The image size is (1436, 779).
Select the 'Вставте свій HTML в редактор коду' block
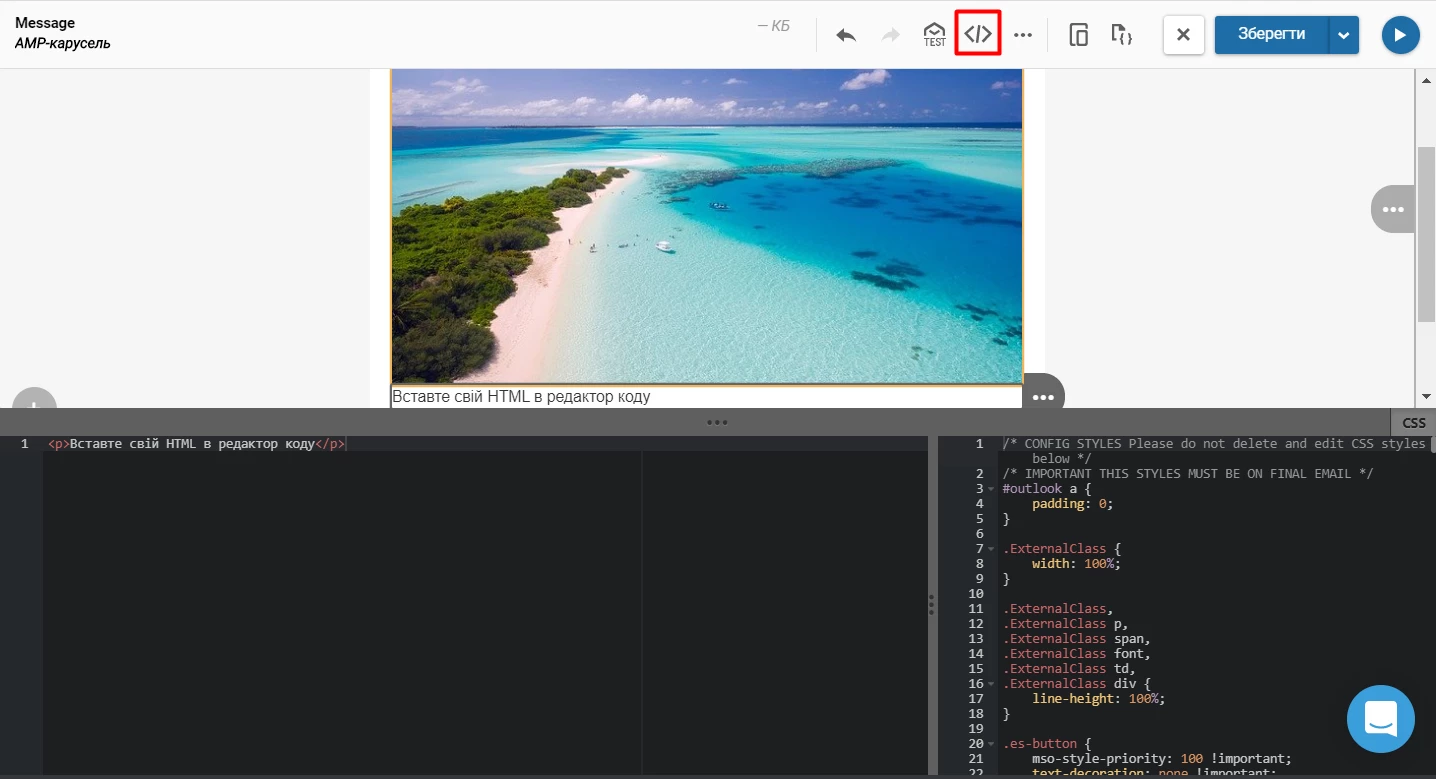[707, 397]
